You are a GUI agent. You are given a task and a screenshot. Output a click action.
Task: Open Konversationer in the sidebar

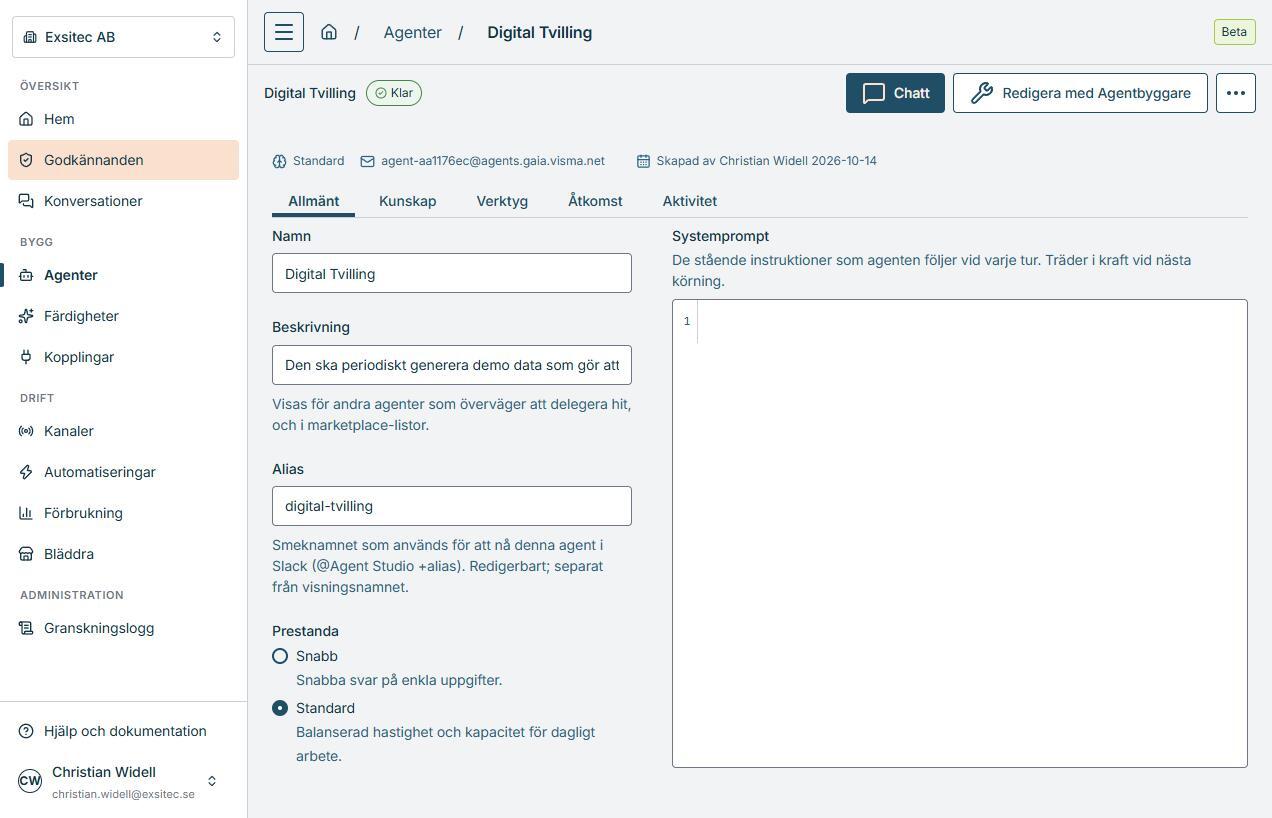click(x=123, y=201)
